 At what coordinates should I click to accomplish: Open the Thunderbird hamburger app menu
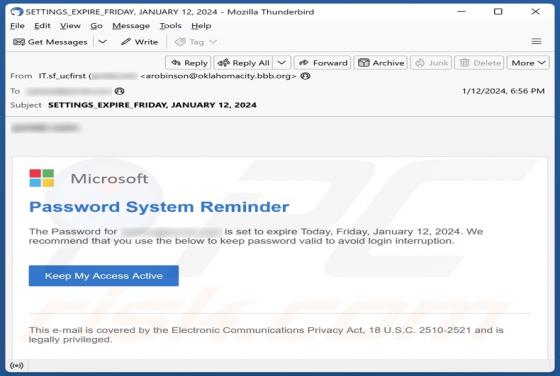point(536,42)
